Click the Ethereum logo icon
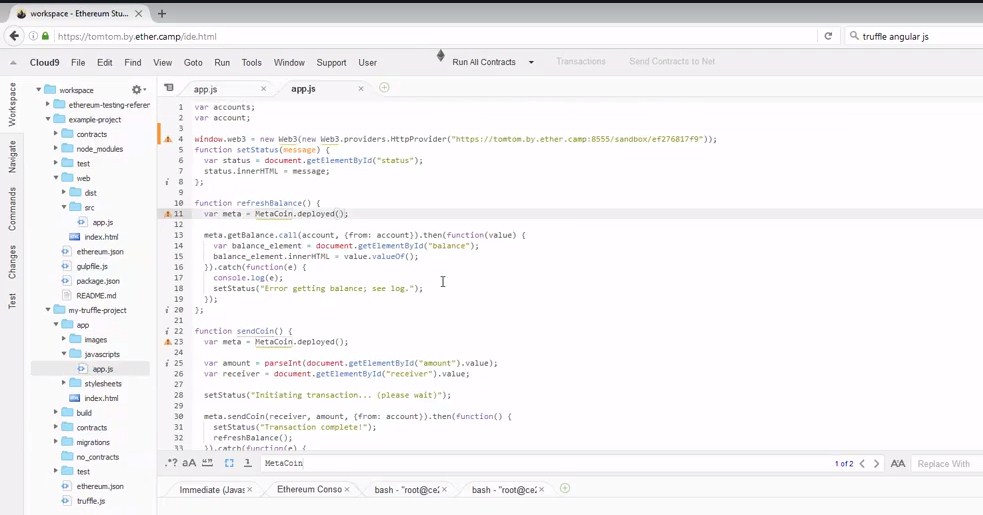The width and height of the screenshot is (983, 515). (441, 56)
